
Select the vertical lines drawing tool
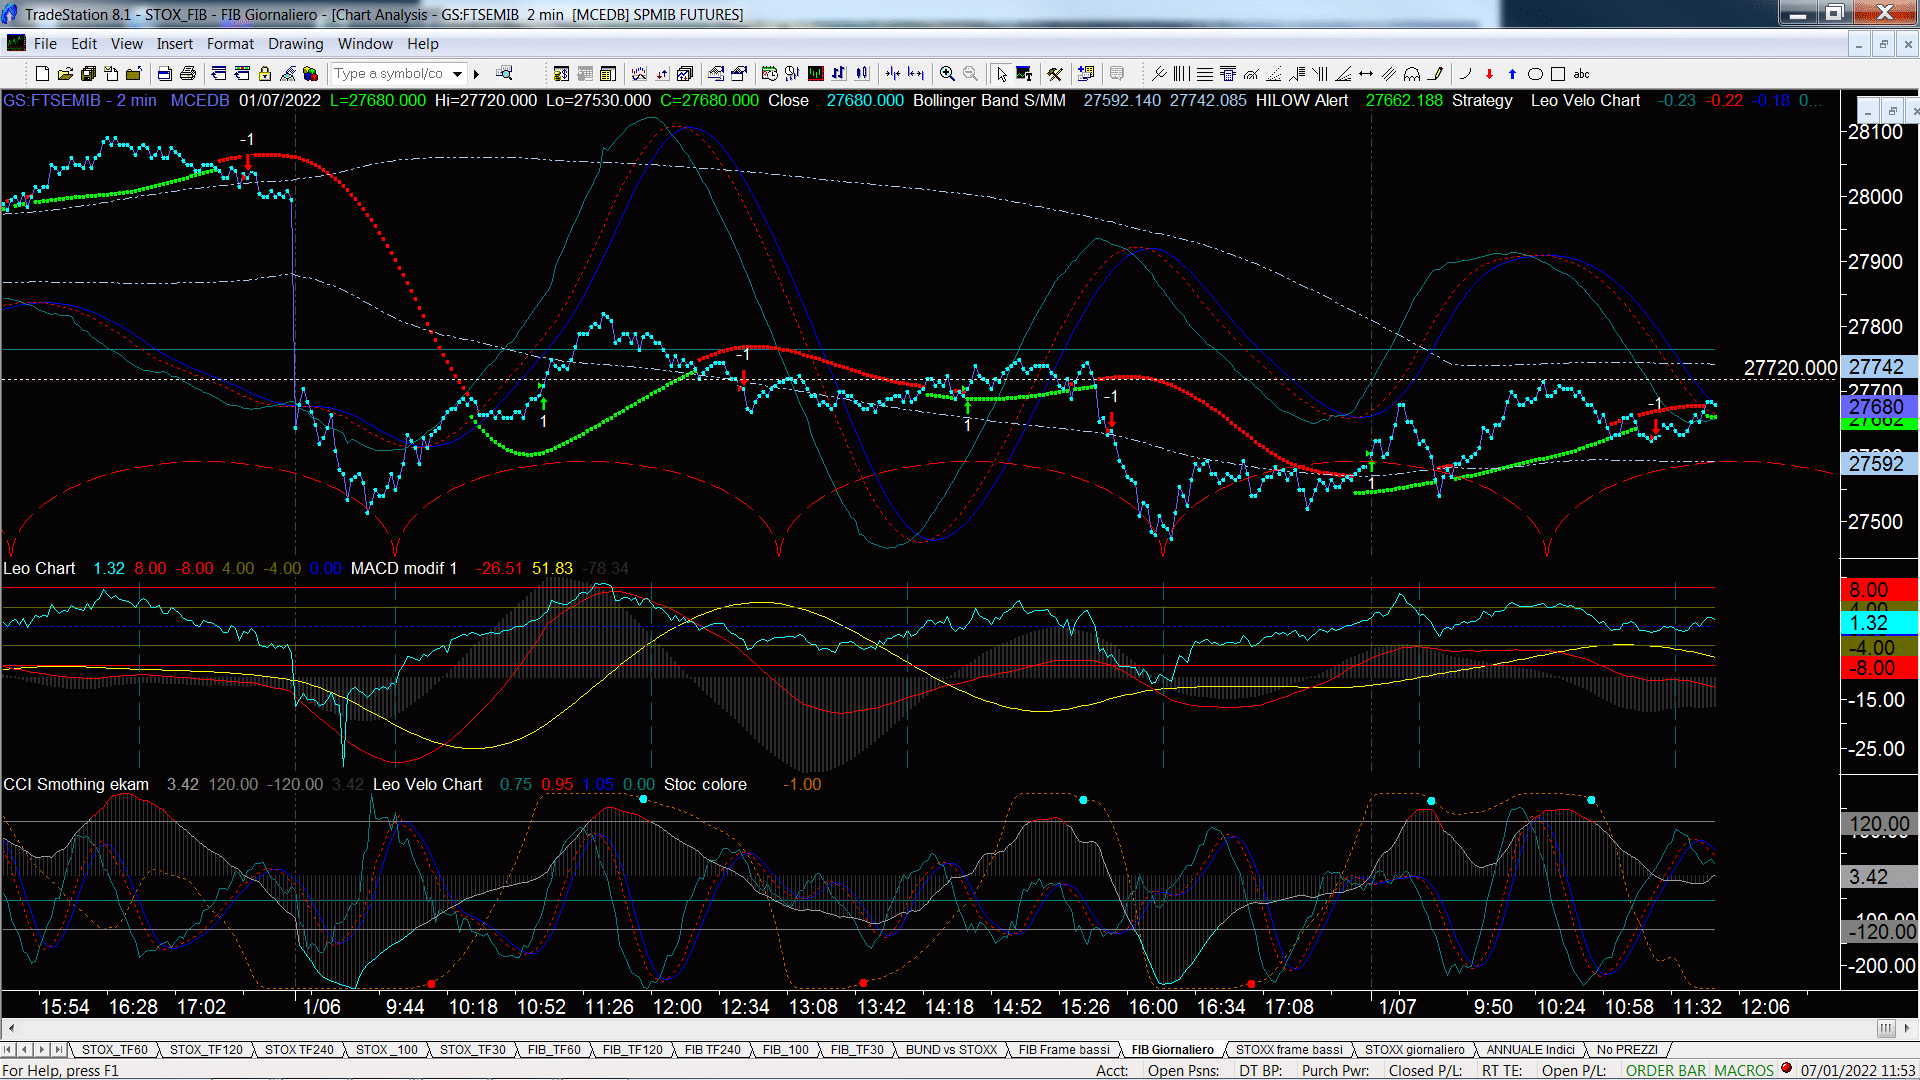[1181, 73]
